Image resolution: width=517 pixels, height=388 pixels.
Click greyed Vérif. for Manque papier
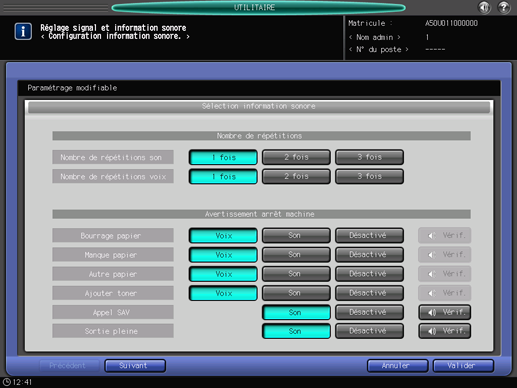445,255
